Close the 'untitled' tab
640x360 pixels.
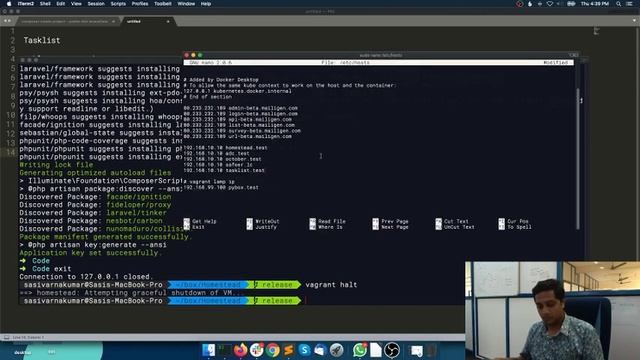[x=168, y=21]
